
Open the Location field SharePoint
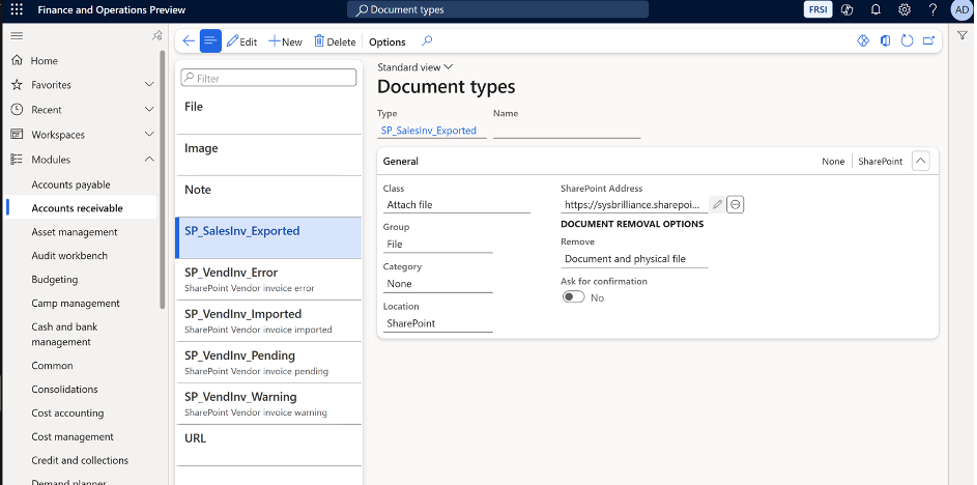click(437, 324)
